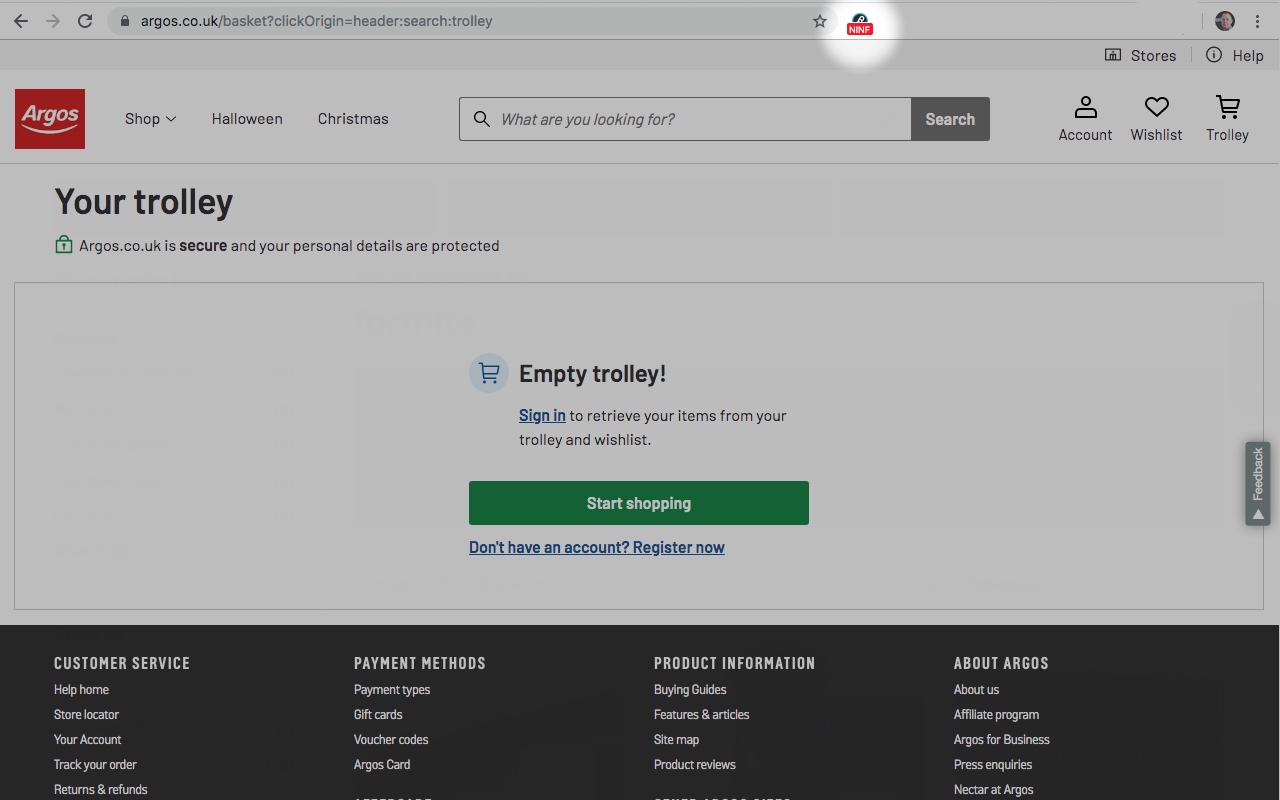
Task: Click the Search button
Action: pyautogui.click(x=950, y=119)
